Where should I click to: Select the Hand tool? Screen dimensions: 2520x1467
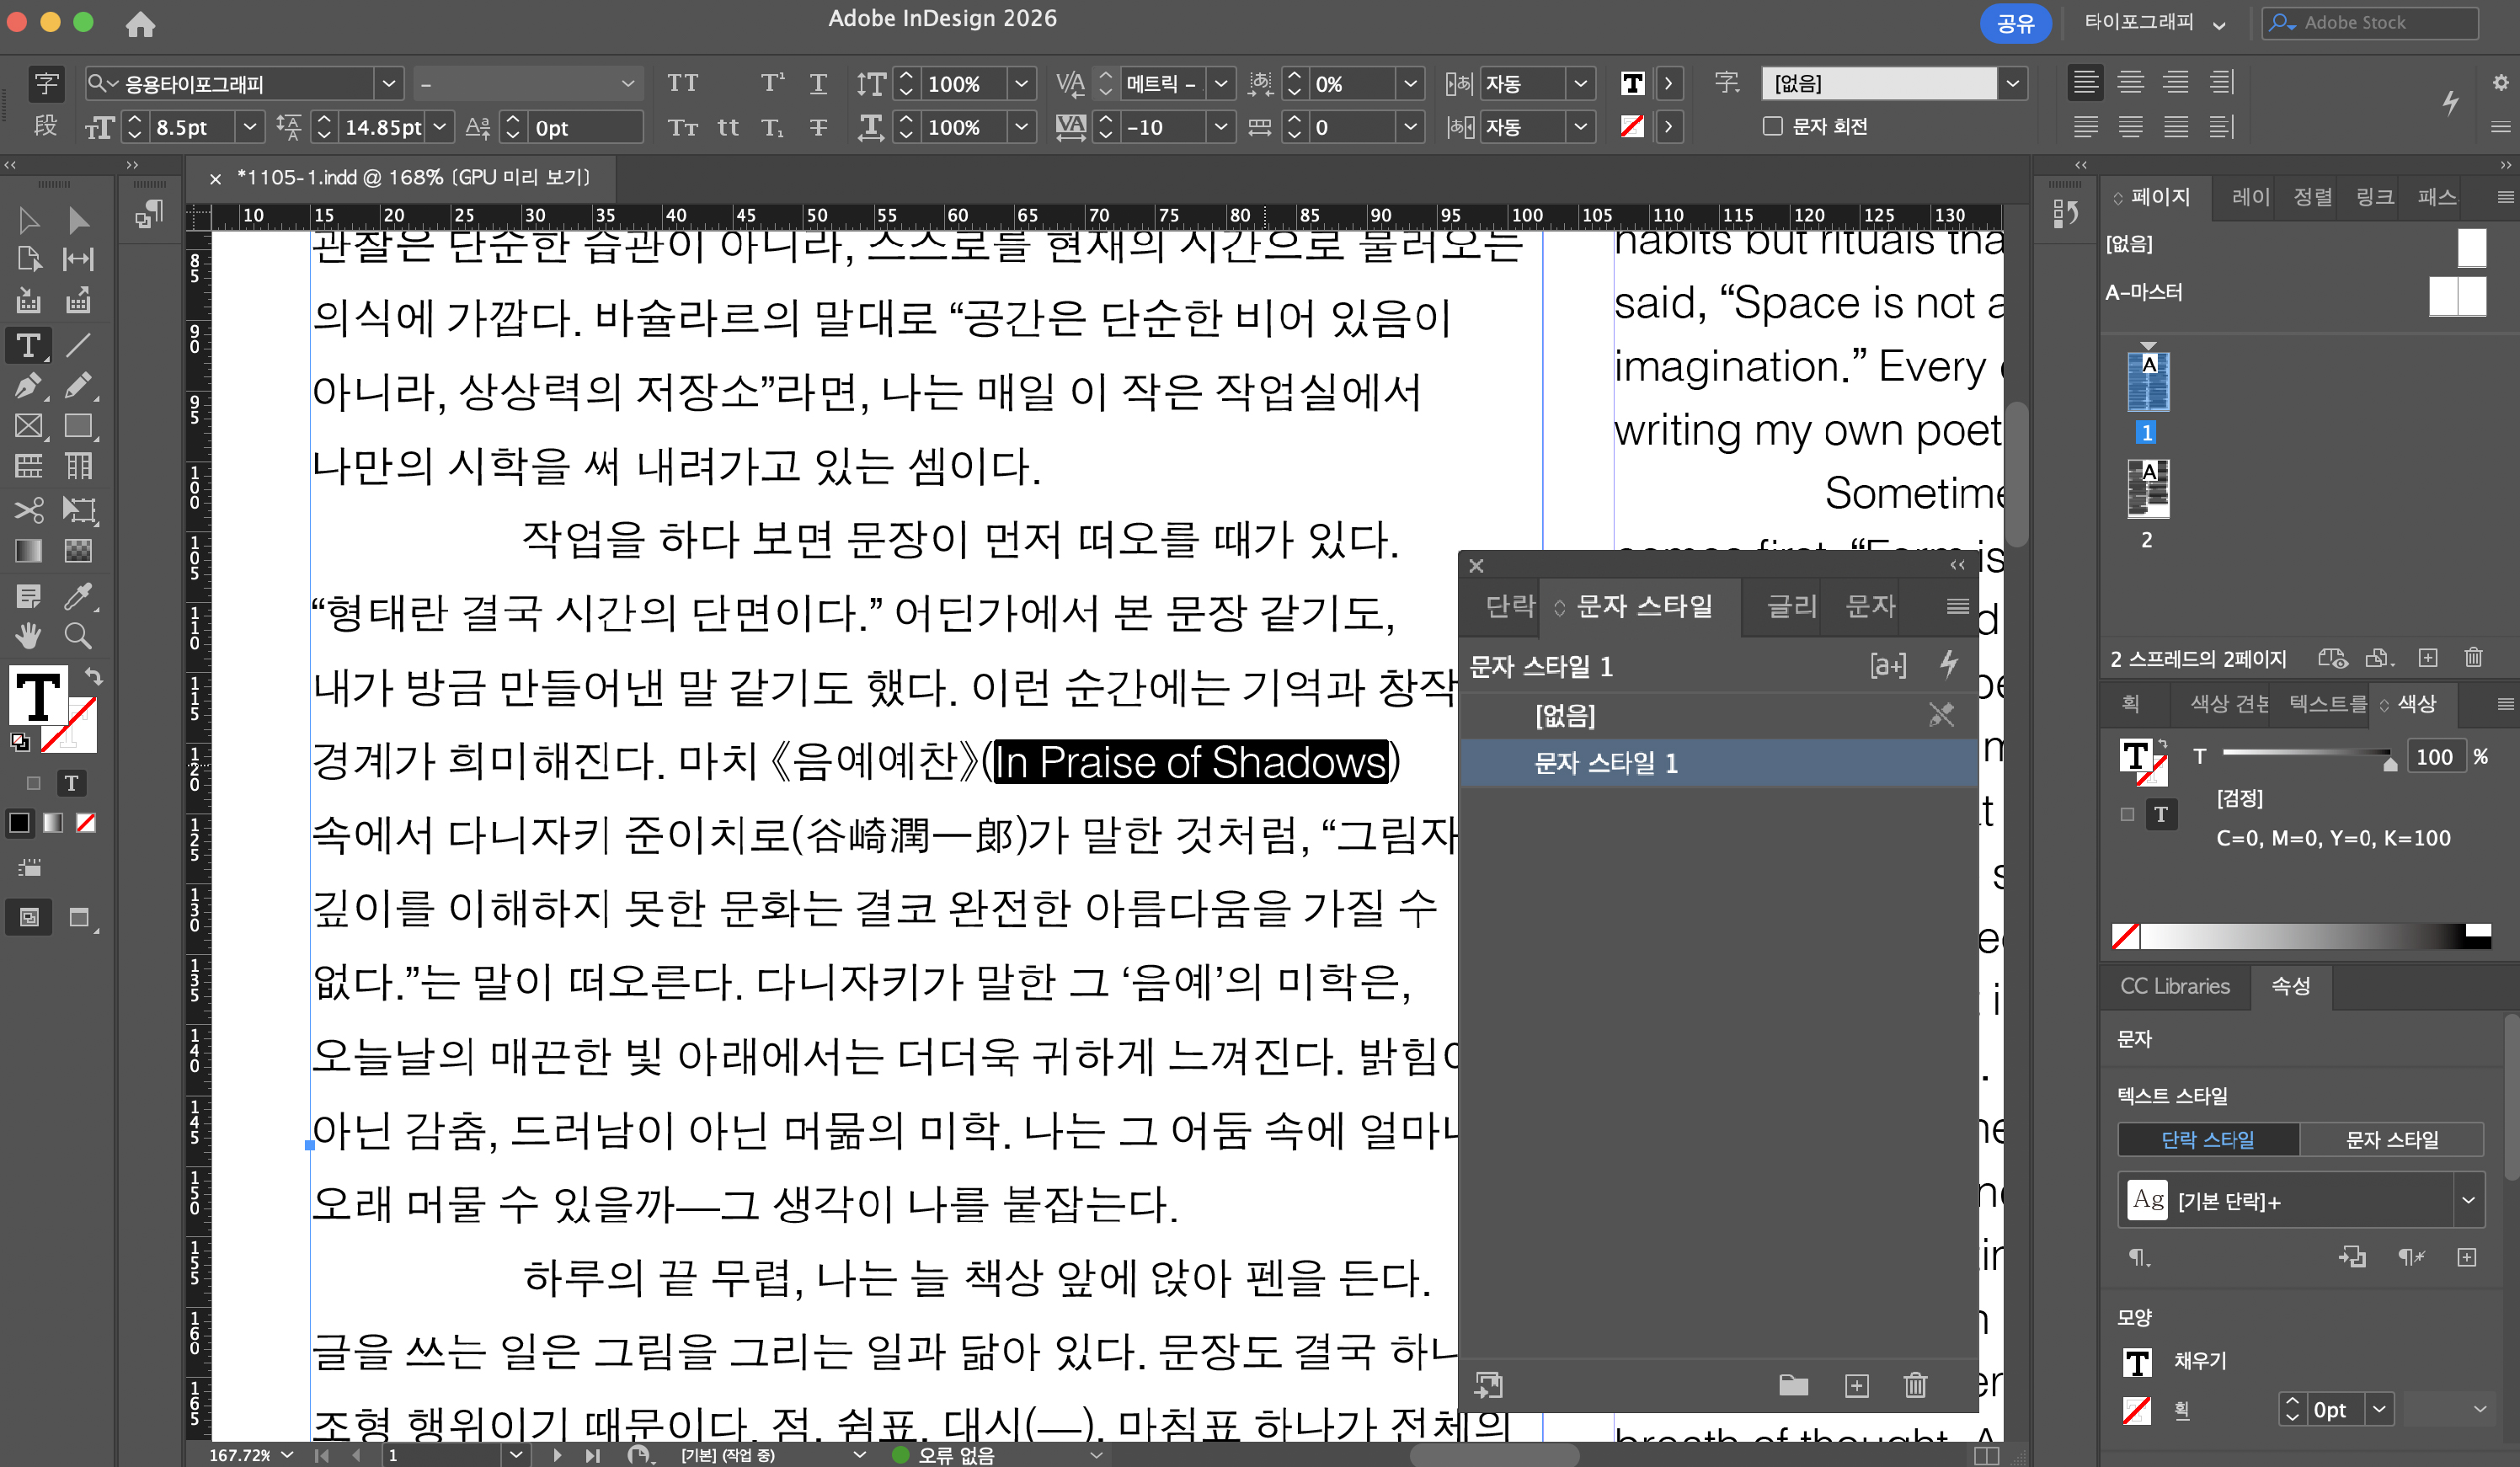point(28,636)
